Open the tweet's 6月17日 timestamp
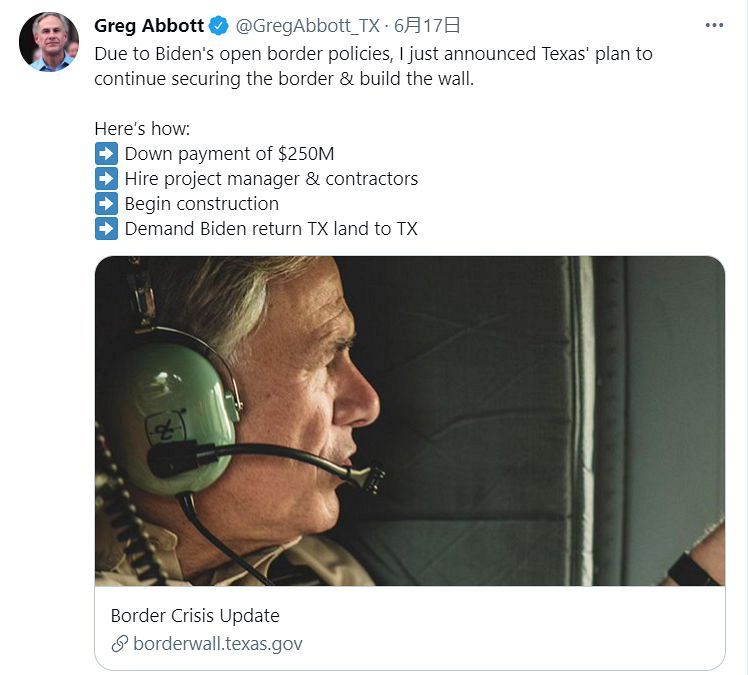Screen dimensions: 748x675 tap(427, 26)
